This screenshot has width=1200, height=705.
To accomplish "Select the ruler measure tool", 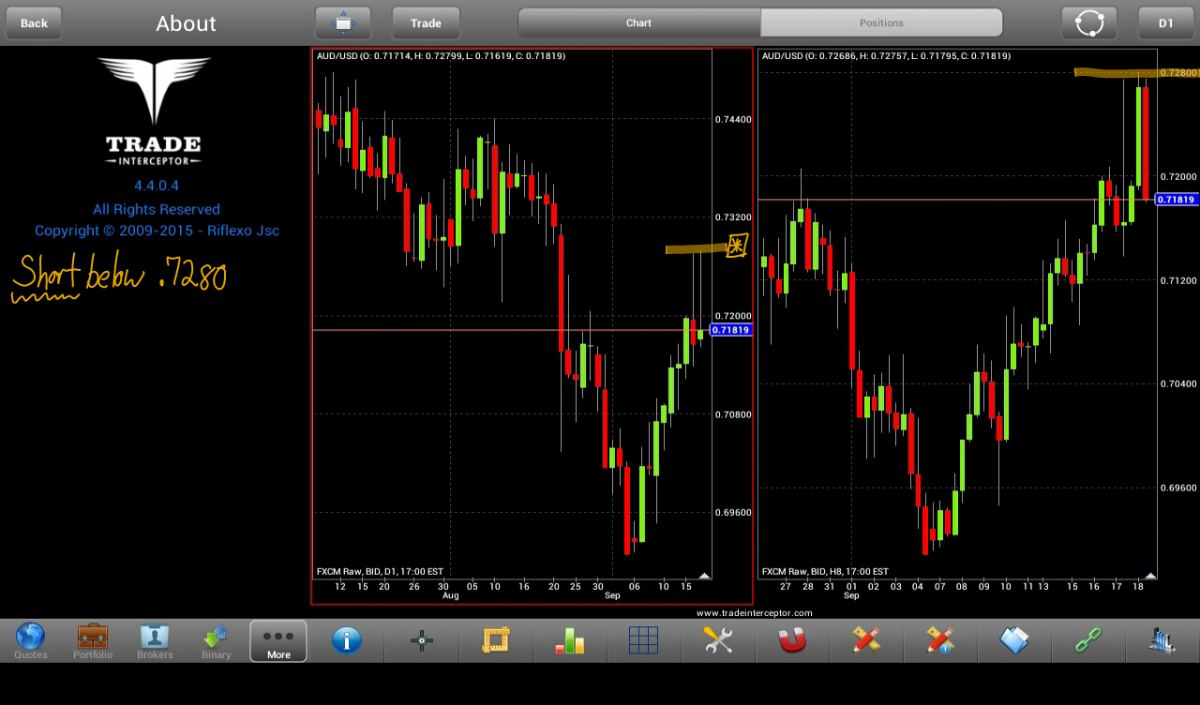I will coord(496,640).
